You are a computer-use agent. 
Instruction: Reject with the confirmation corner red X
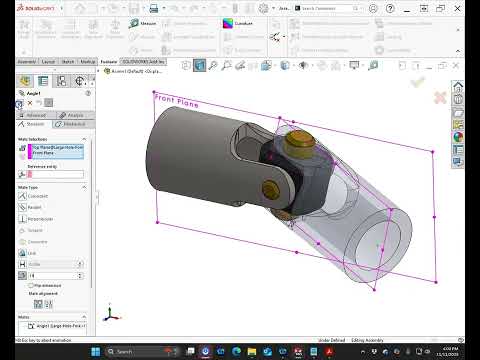[440, 98]
